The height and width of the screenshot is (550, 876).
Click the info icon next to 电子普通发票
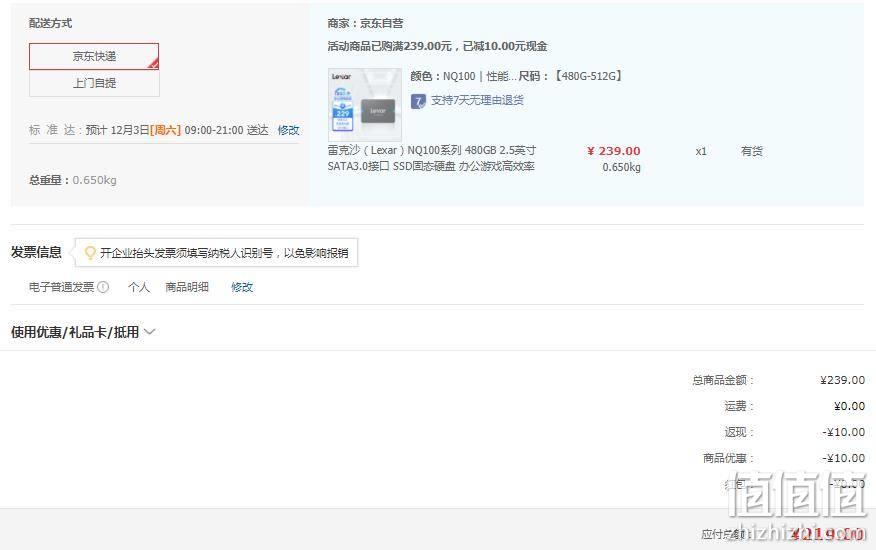coord(103,287)
